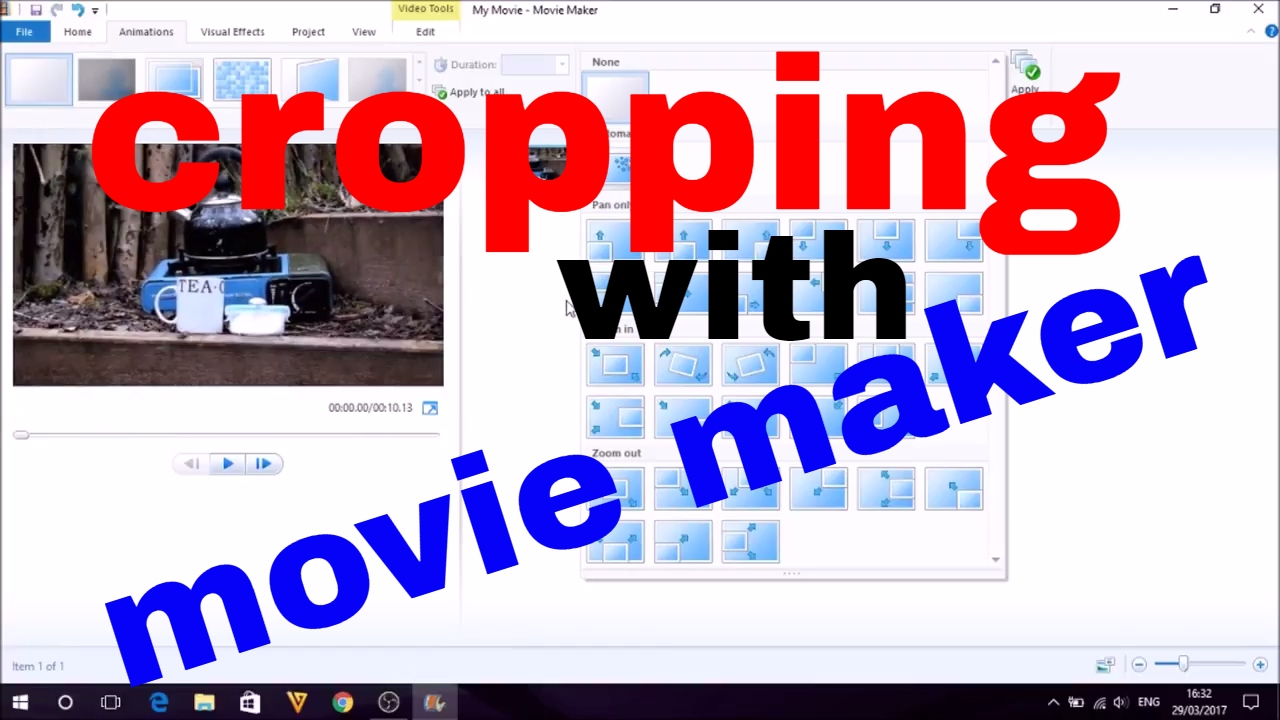1280x720 pixels.
Task: Click the Item 1 of 1 status text
Action: tap(38, 666)
